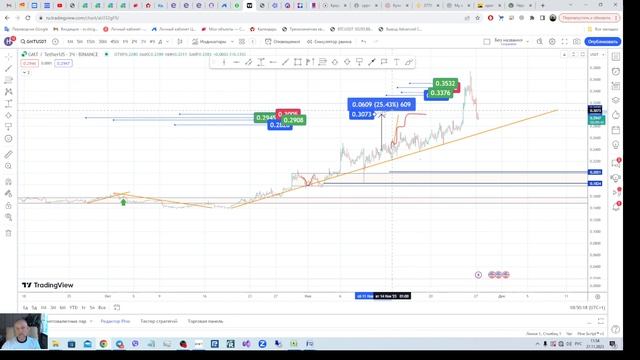Open chart settings gear
640x360 pixels.
[552, 42]
